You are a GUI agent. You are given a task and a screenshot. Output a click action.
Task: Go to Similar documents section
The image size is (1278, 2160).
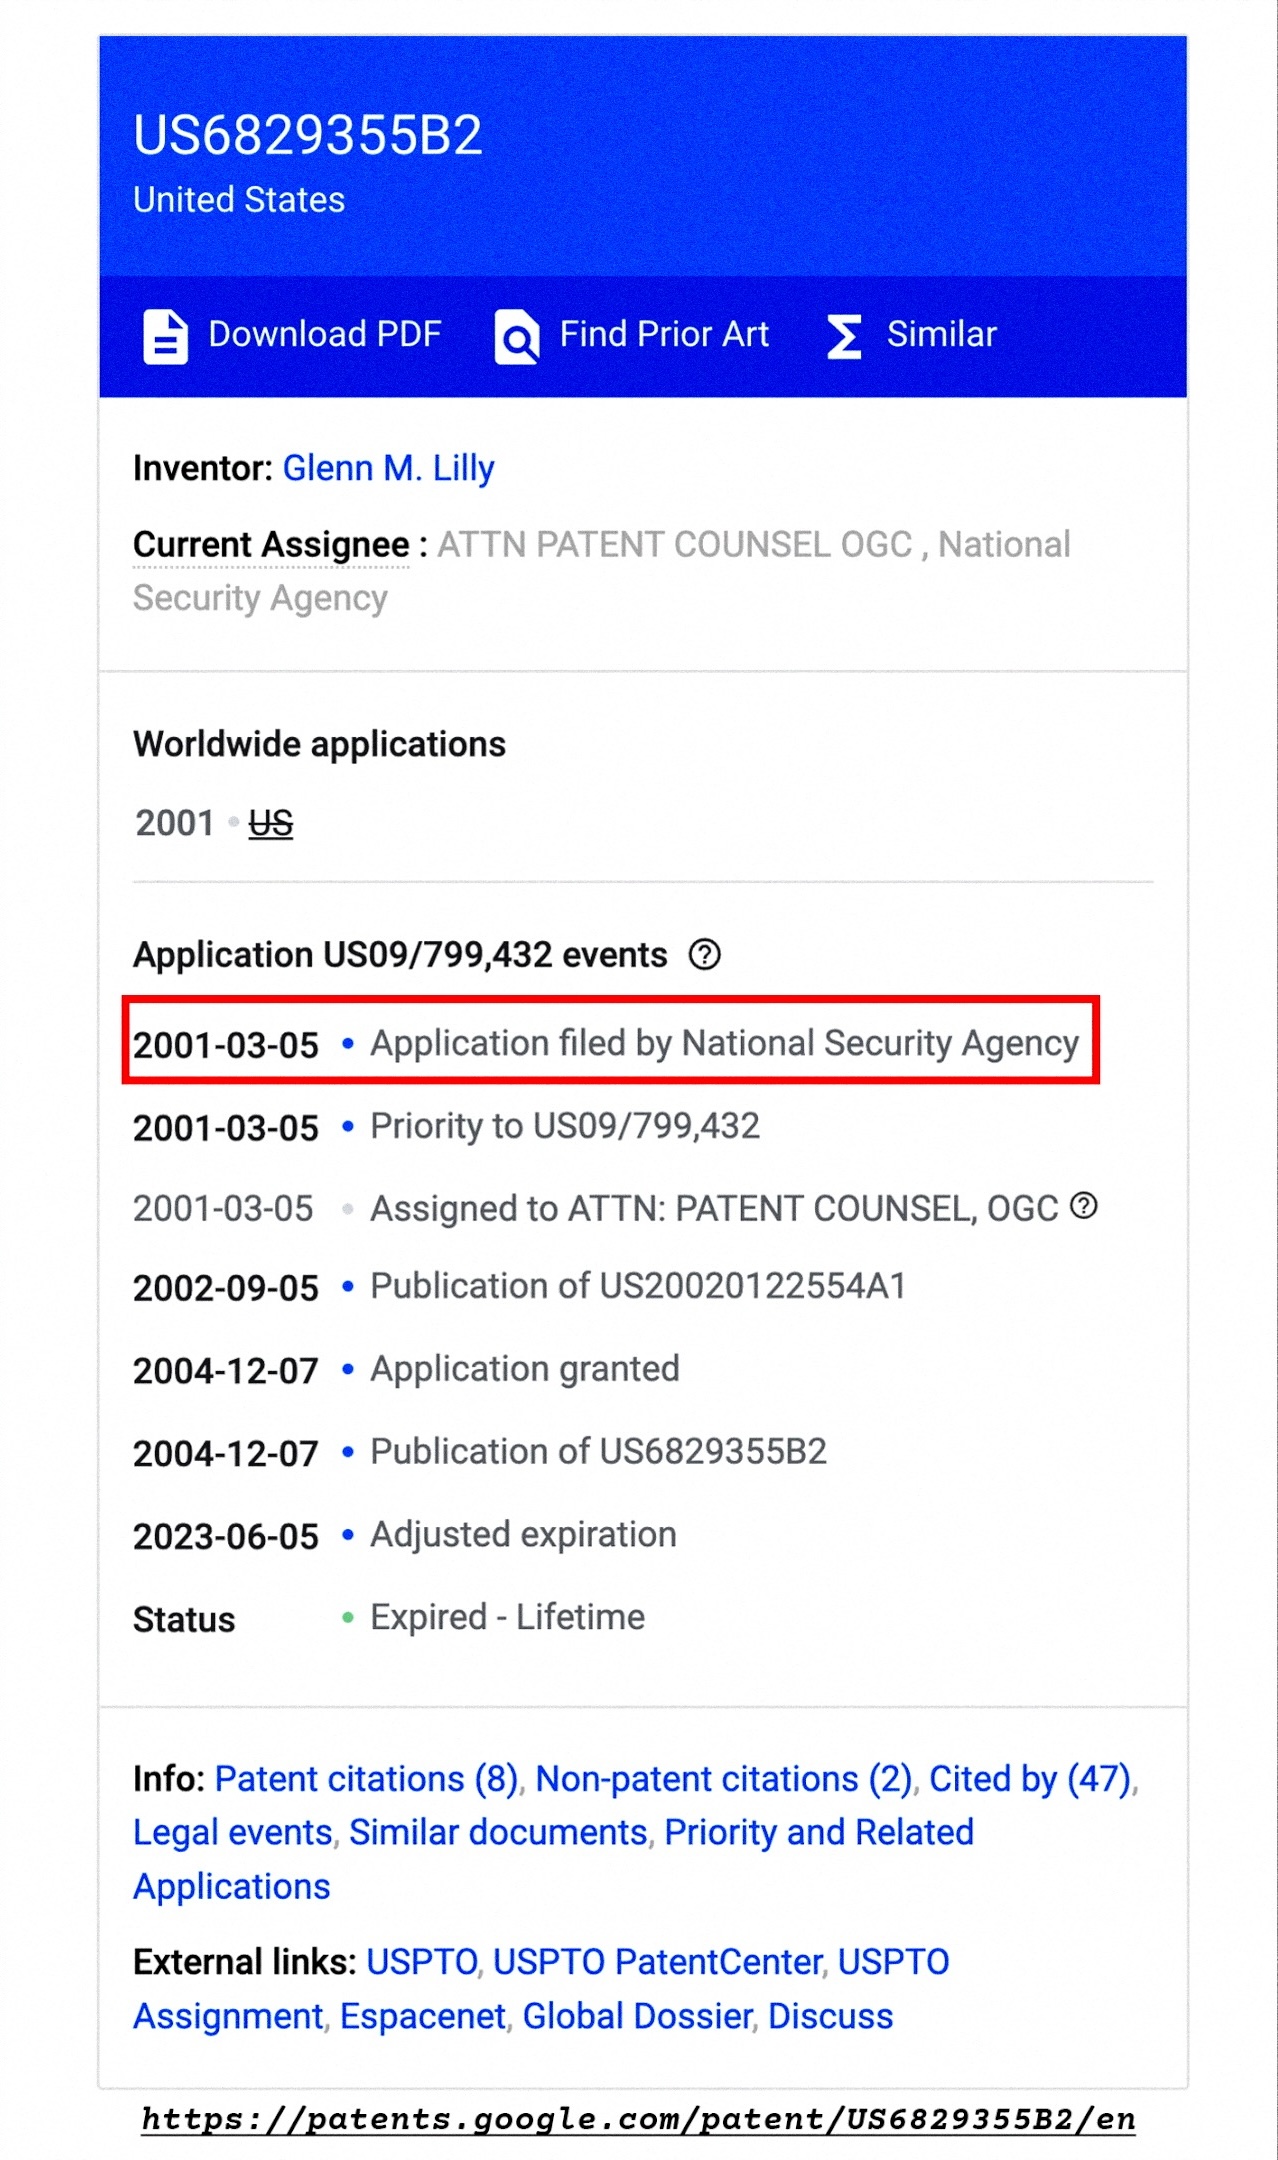(498, 1832)
